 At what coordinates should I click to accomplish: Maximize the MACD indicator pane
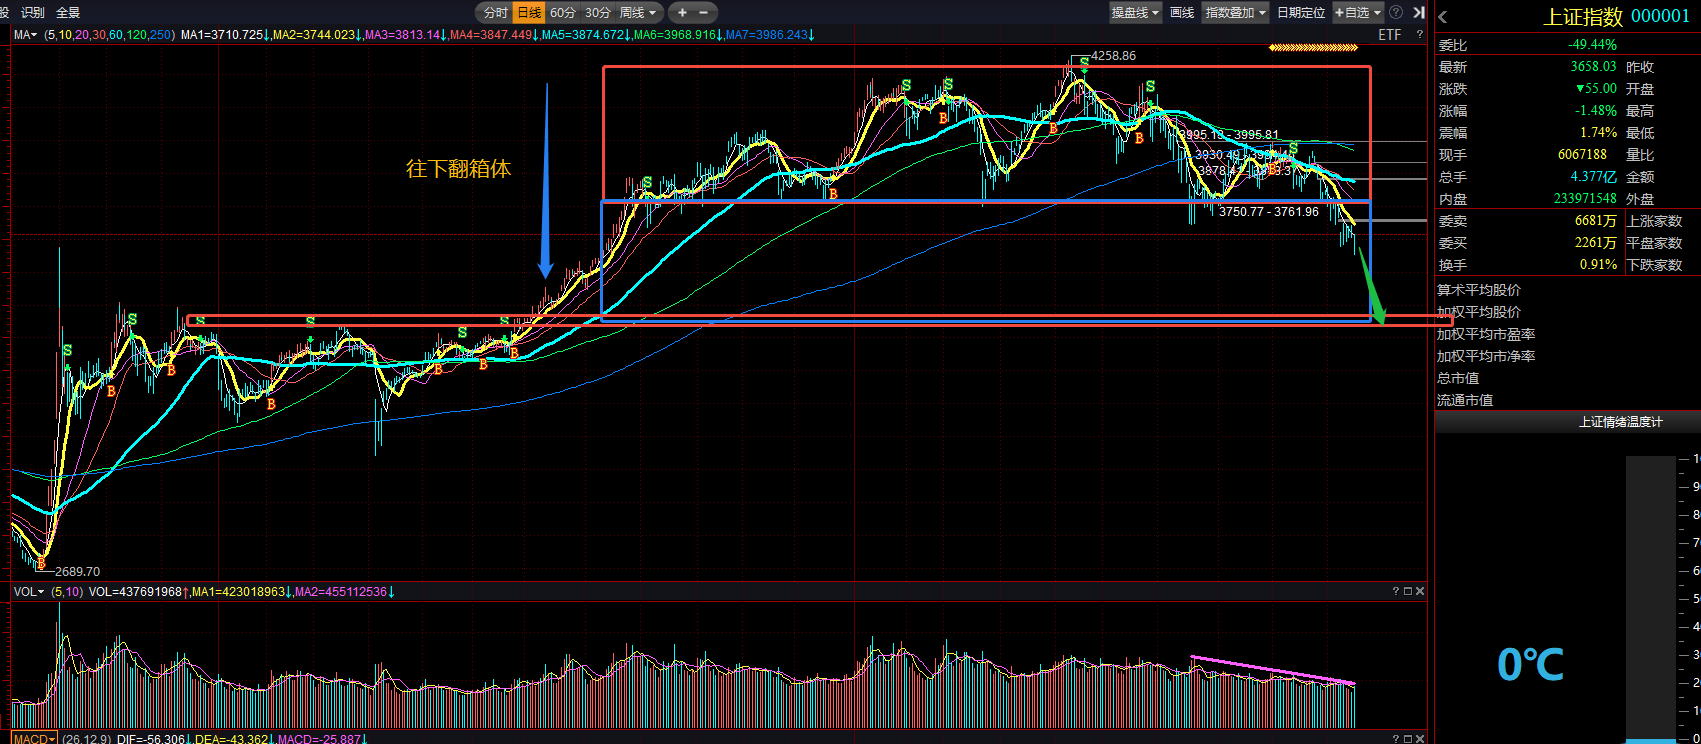point(1408,739)
